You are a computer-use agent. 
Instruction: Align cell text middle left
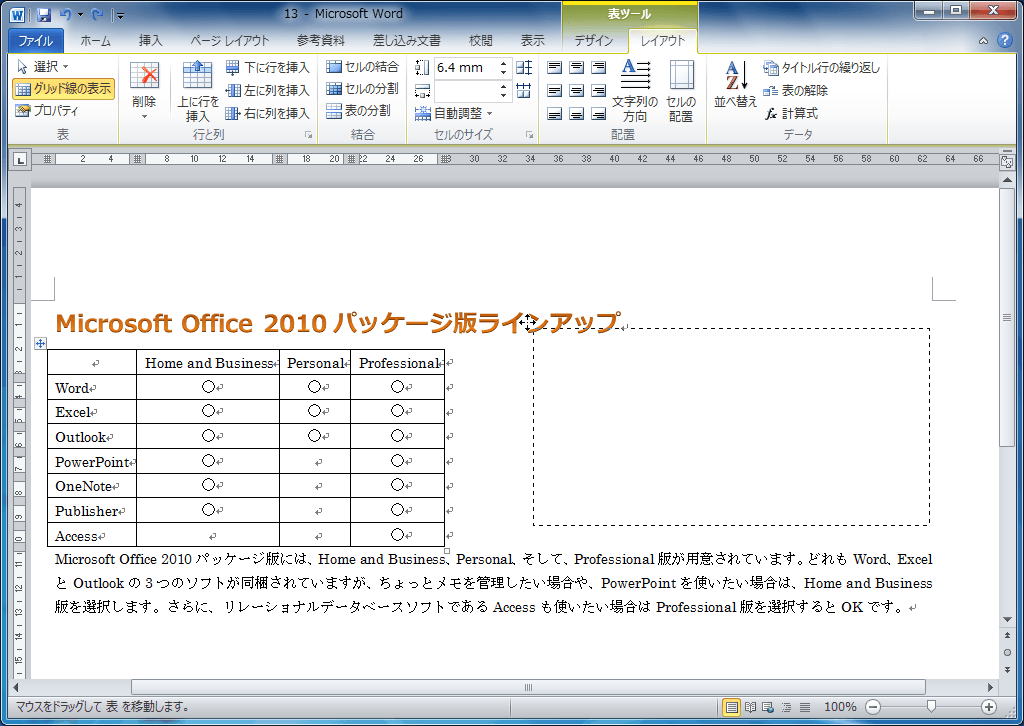(x=554, y=91)
